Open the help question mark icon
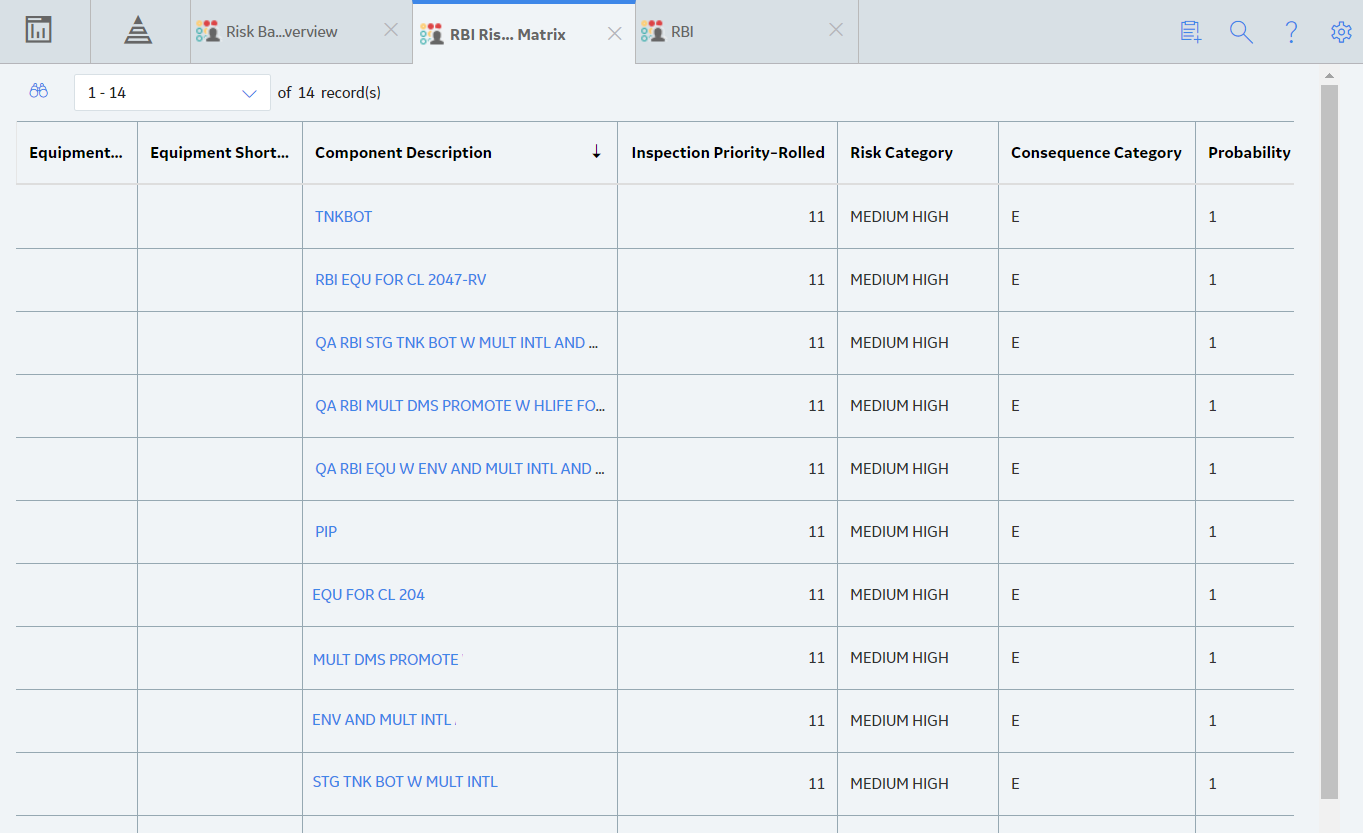This screenshot has height=833, width=1363. 1291,32
